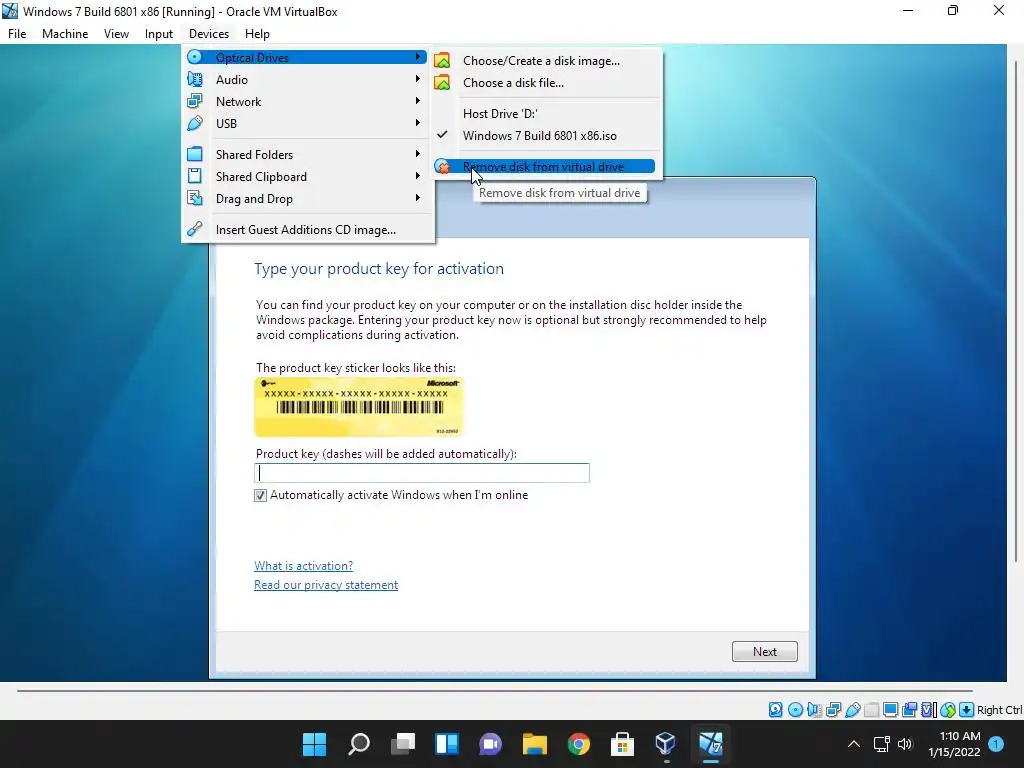Click the greyed shared folders status bar icon

tap(871, 709)
